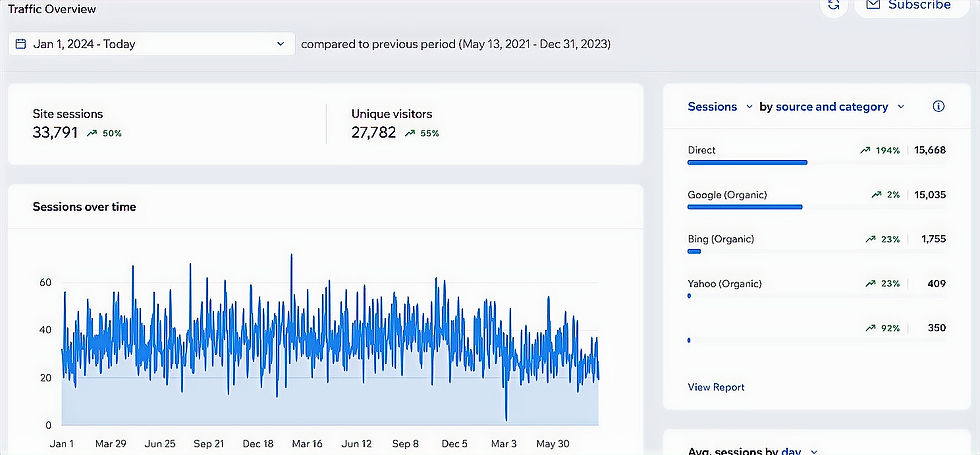This screenshot has height=455, width=980.
Task: Click the Jun 25 axis label
Action: click(160, 444)
